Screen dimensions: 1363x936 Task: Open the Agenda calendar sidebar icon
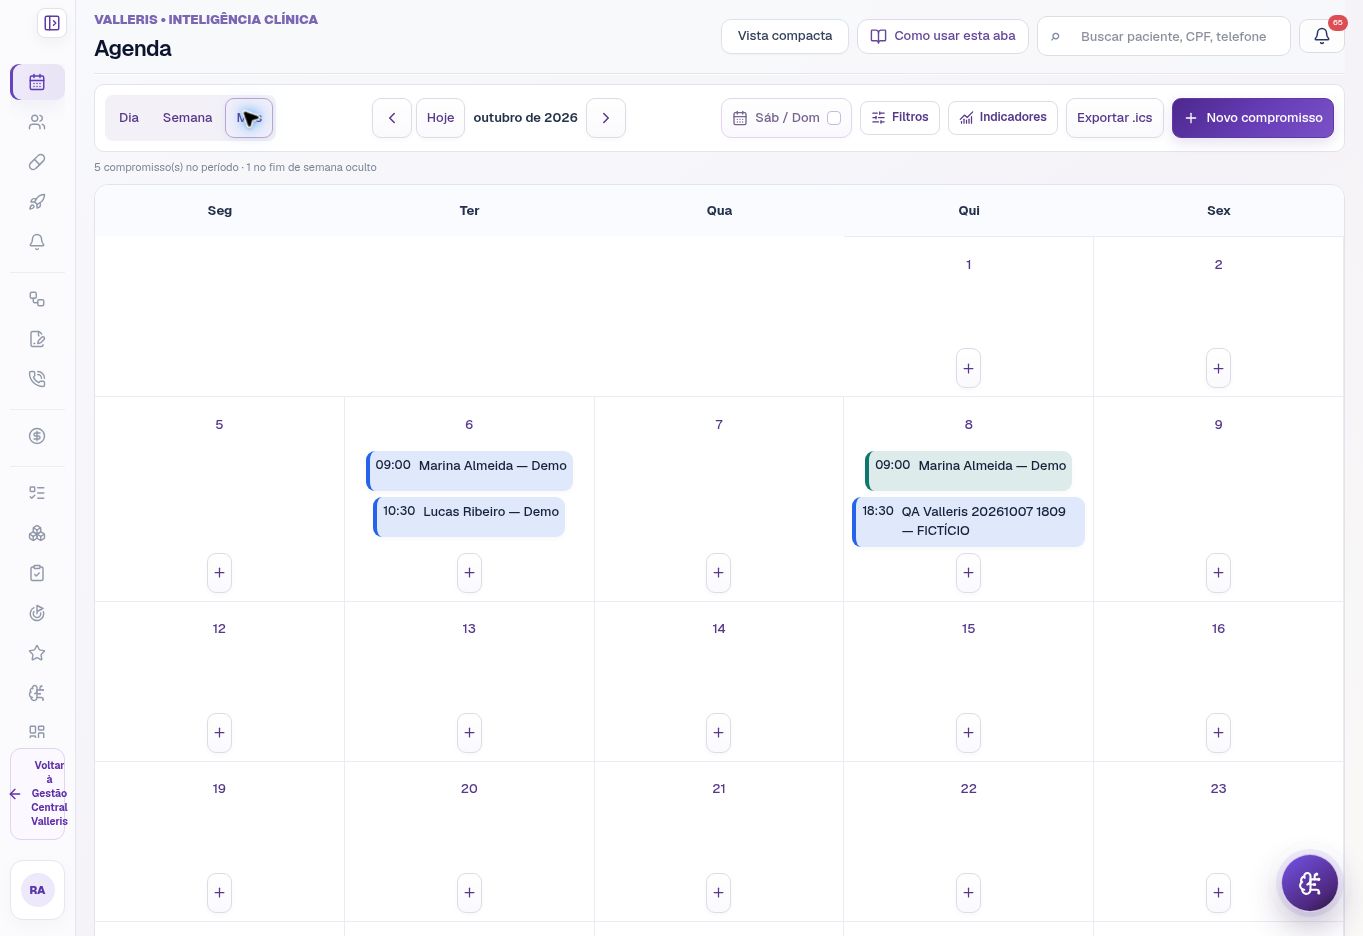pos(37,82)
